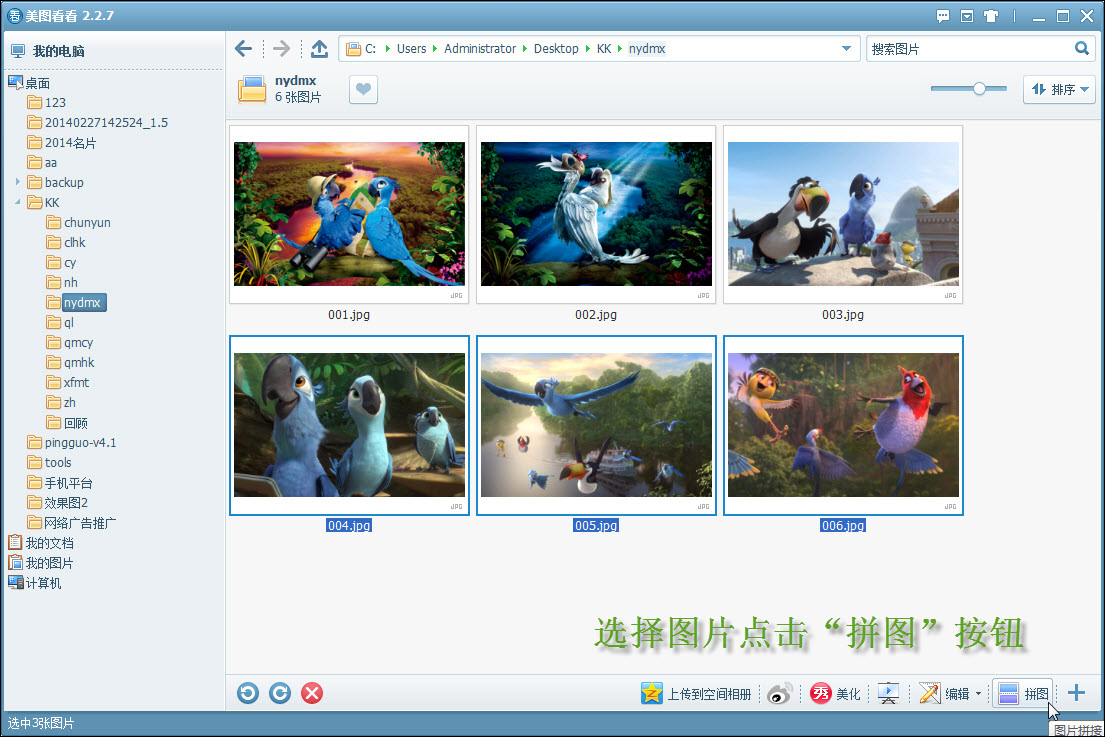
Task: Click the 搜索图片 search field
Action: (969, 49)
